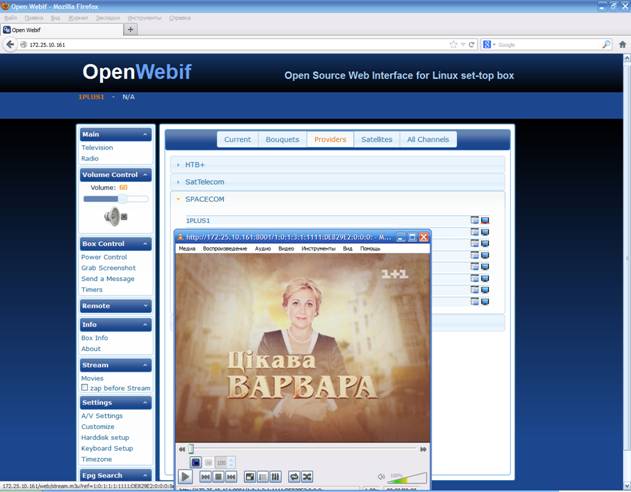
Task: Open VLC Воспроизведение menu
Action: [x=225, y=249]
